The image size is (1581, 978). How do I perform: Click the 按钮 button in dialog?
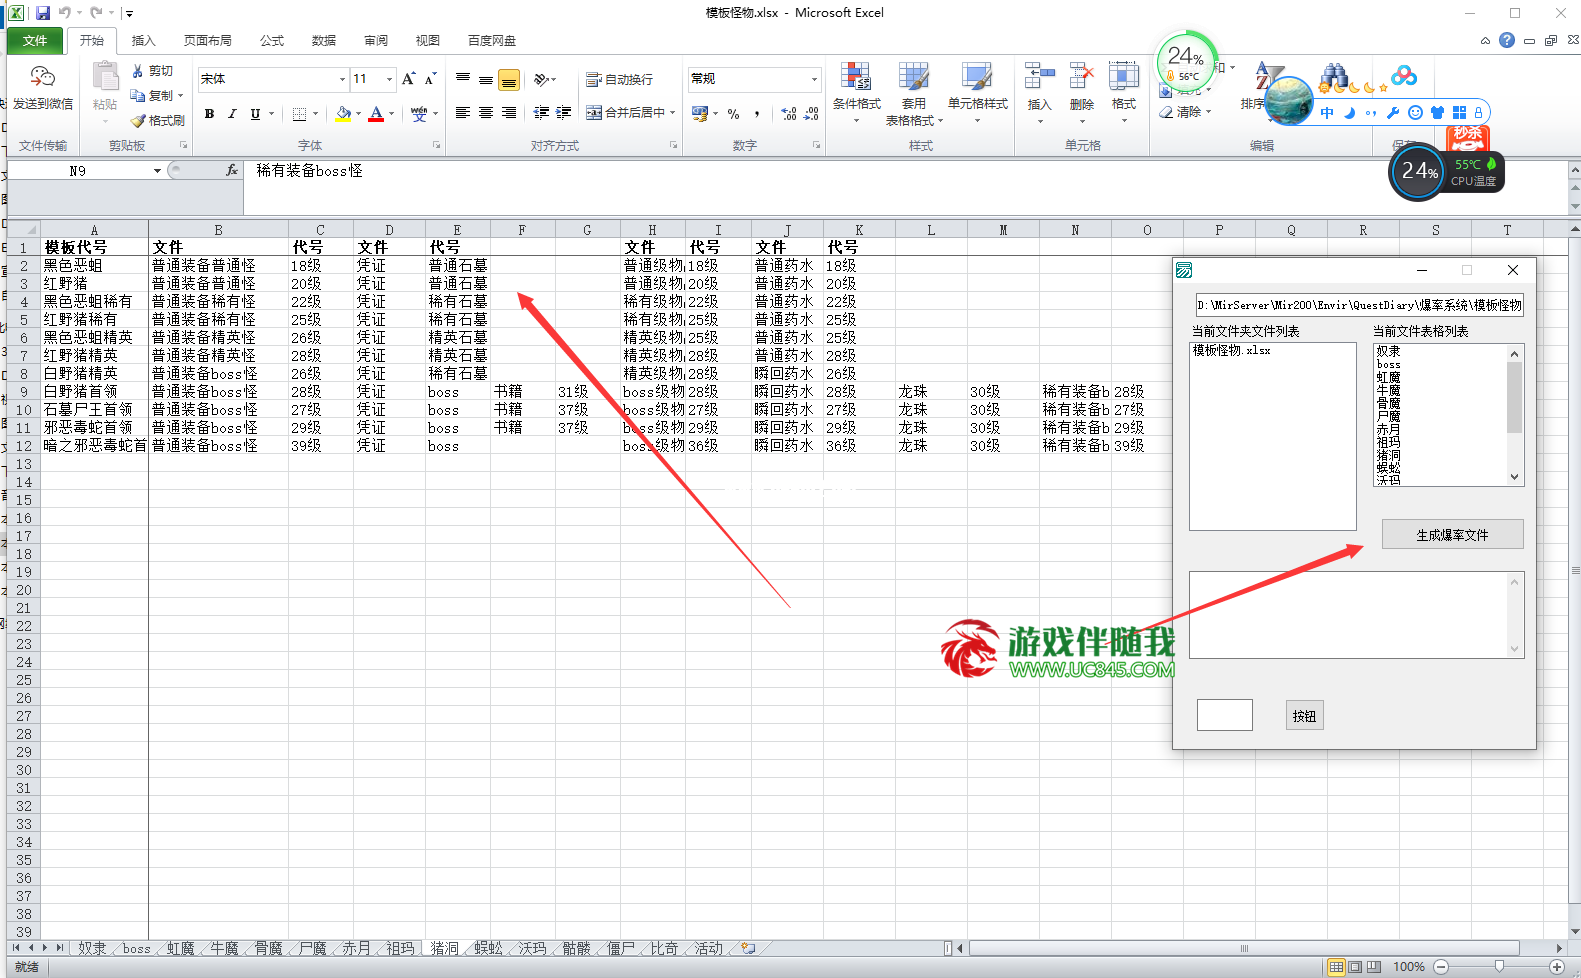pyautogui.click(x=1304, y=715)
